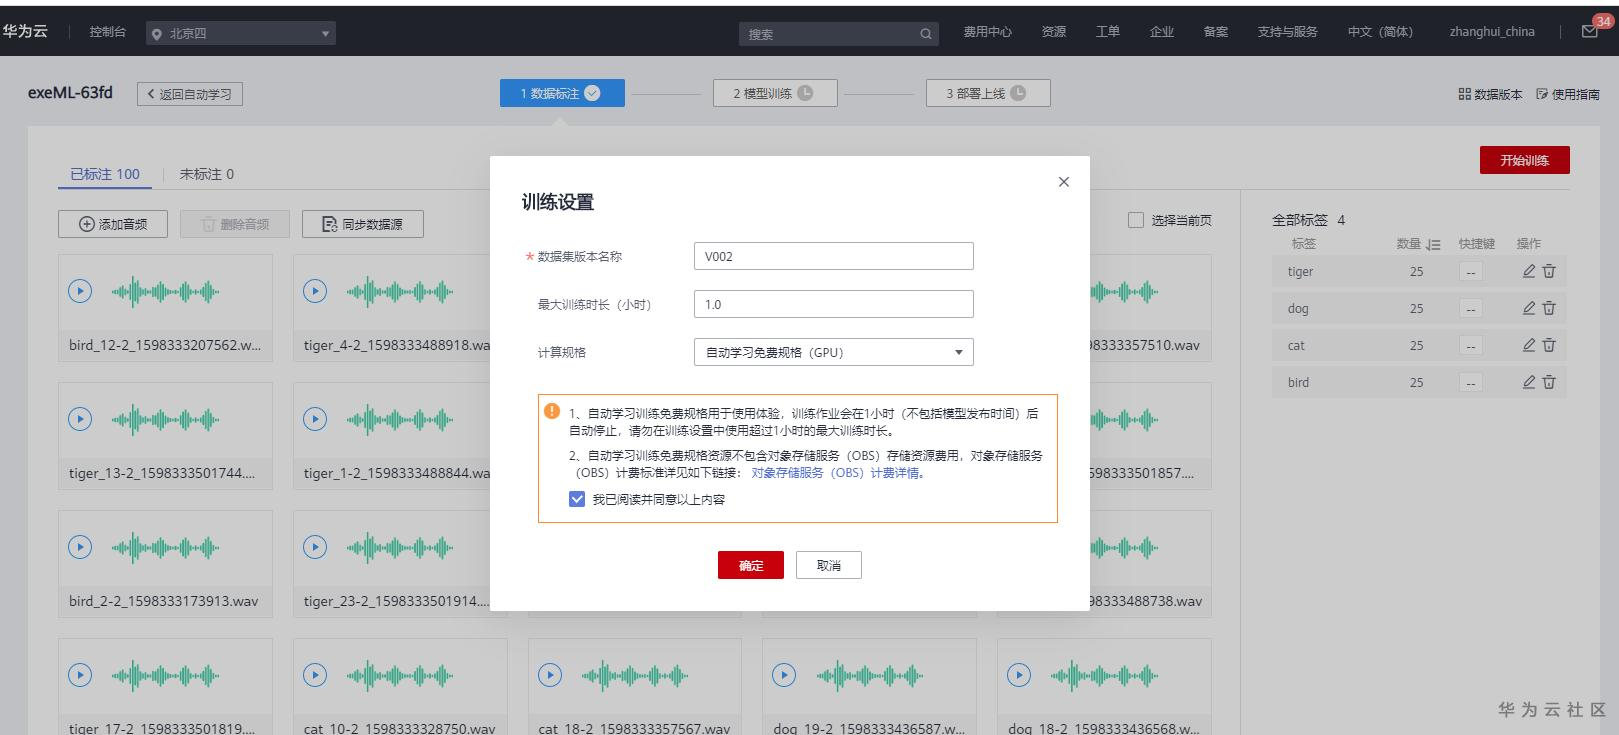Toggle 我已阅读并同意以上内容 checkbox
This screenshot has height=735, width=1619.
[577, 499]
